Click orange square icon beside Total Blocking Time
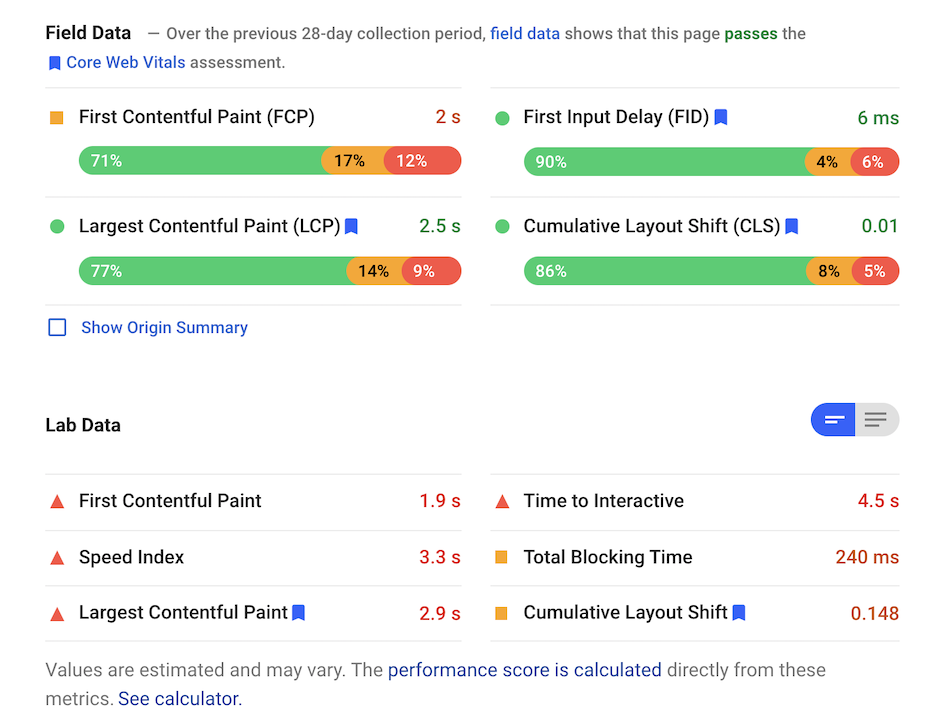 click(502, 558)
